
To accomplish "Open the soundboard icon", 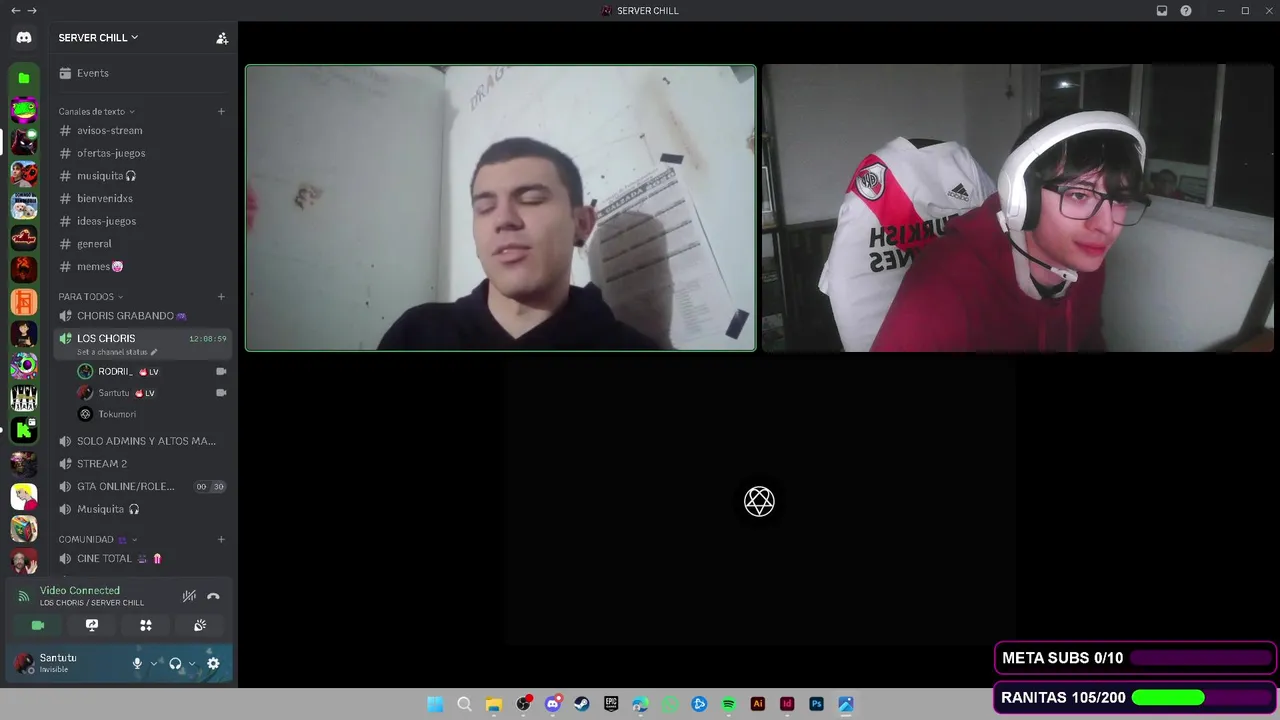I will [200, 625].
